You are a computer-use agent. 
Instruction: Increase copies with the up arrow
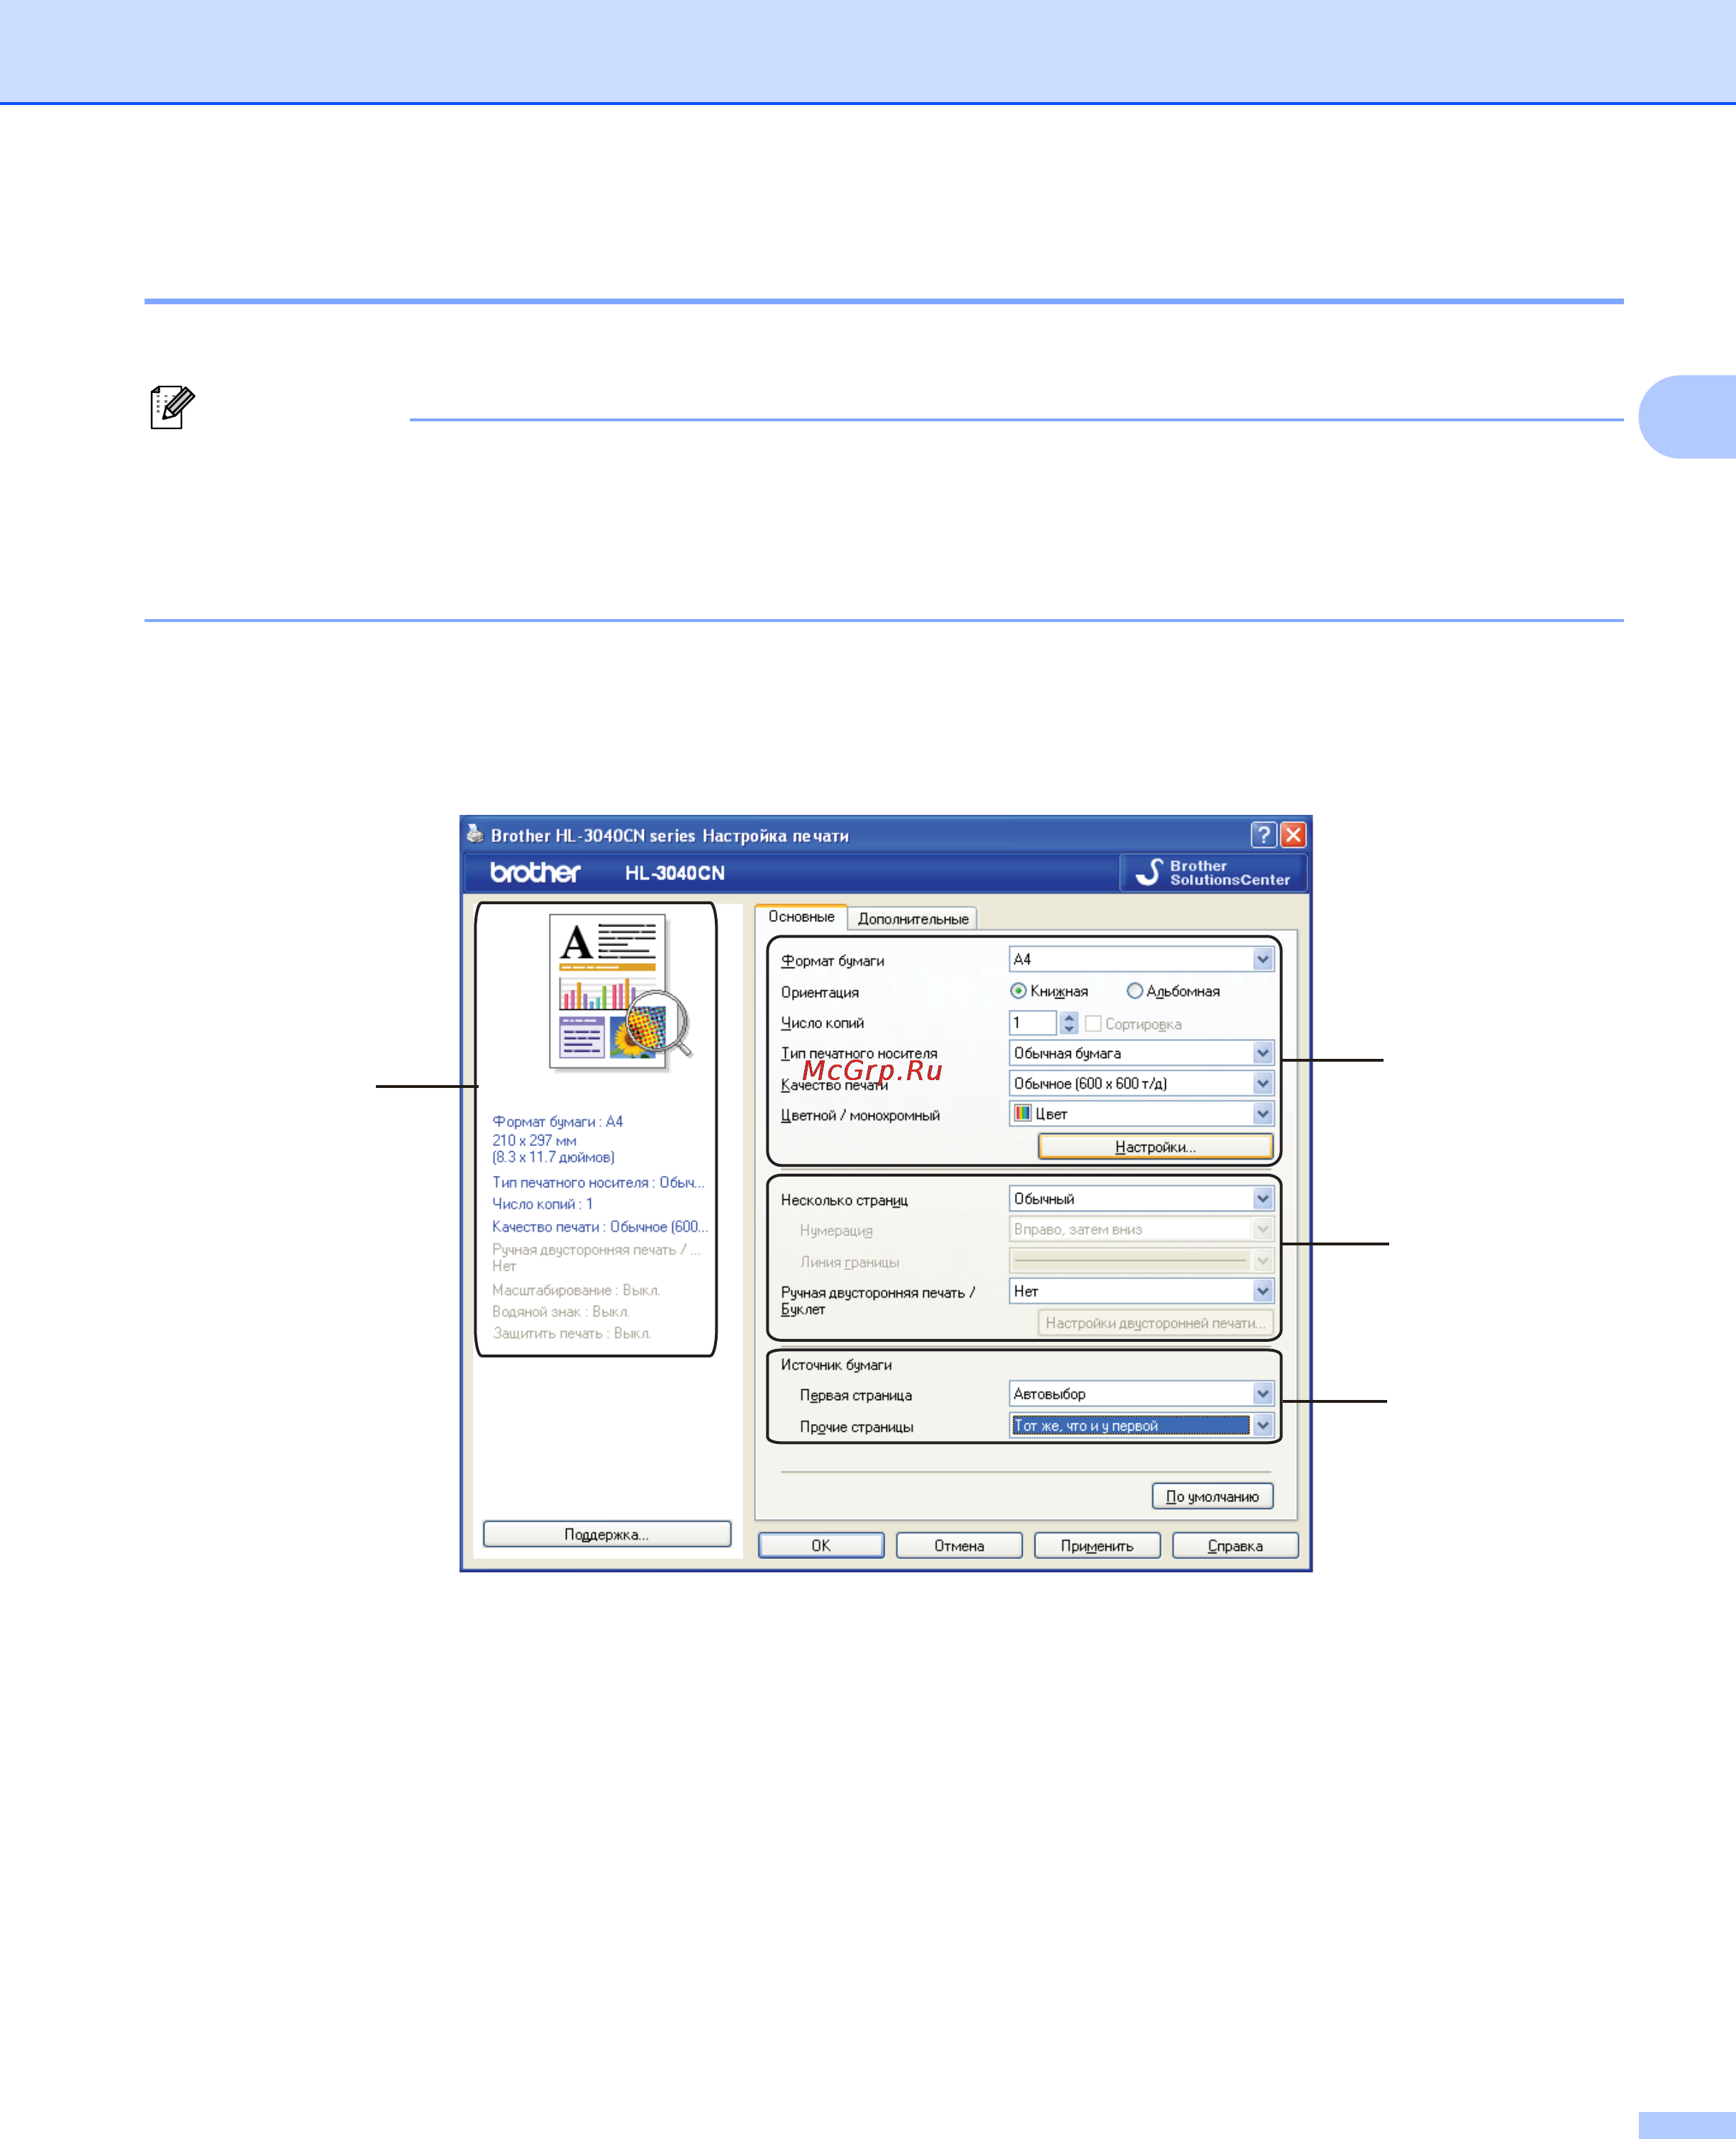pyautogui.click(x=1069, y=1017)
